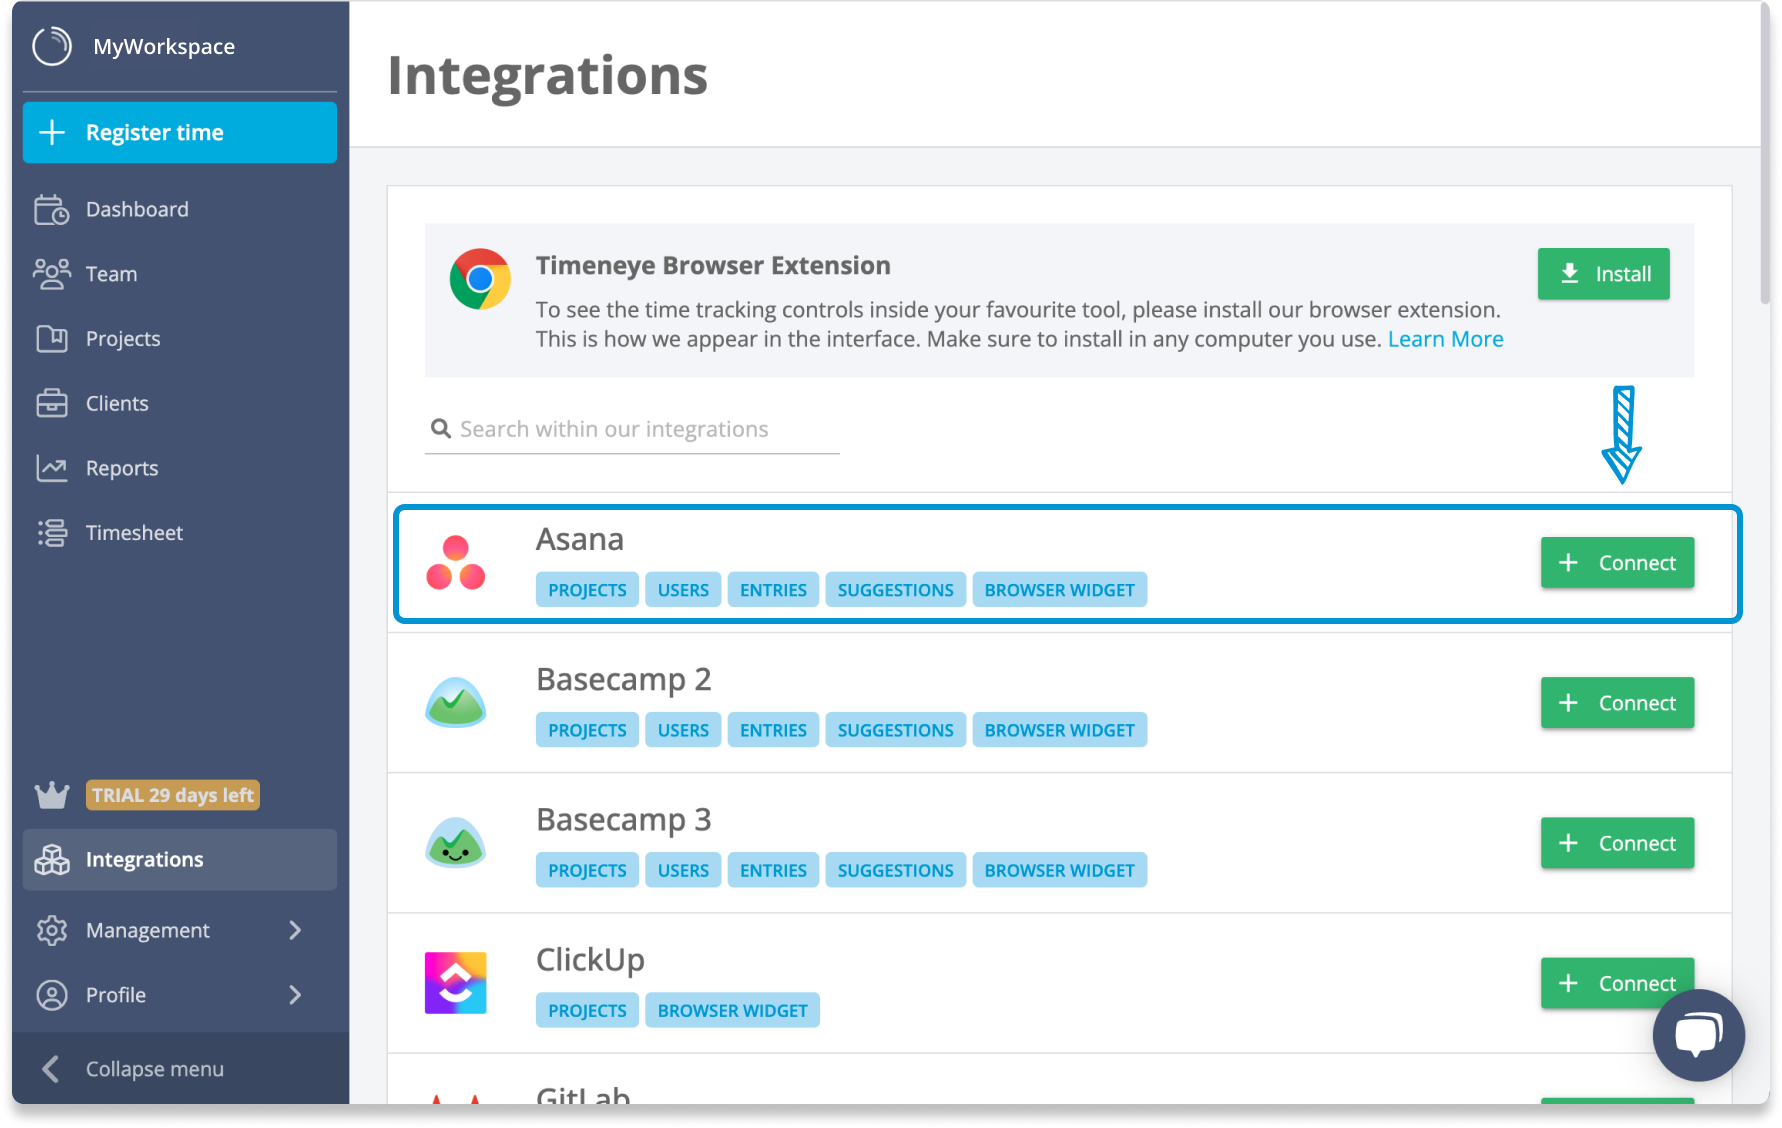Click the Team people icon
This screenshot has width=1782, height=1128.
click(52, 274)
